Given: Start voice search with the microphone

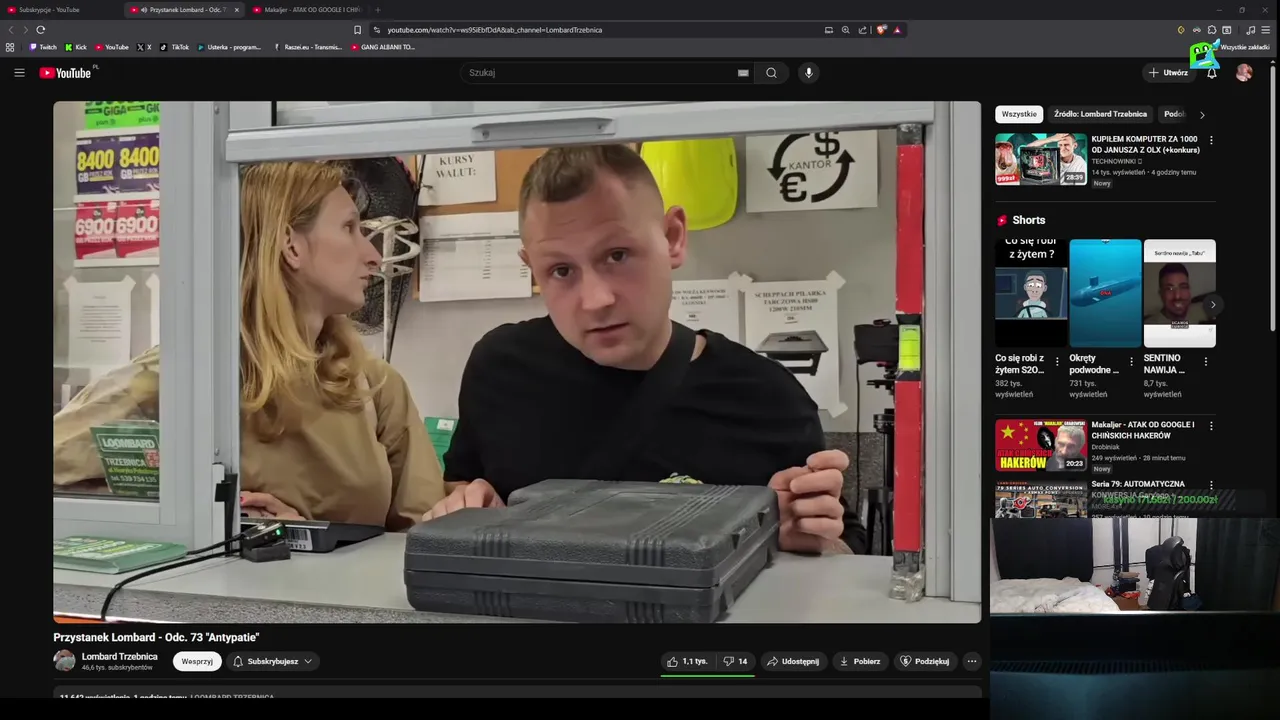Looking at the screenshot, I should [809, 72].
